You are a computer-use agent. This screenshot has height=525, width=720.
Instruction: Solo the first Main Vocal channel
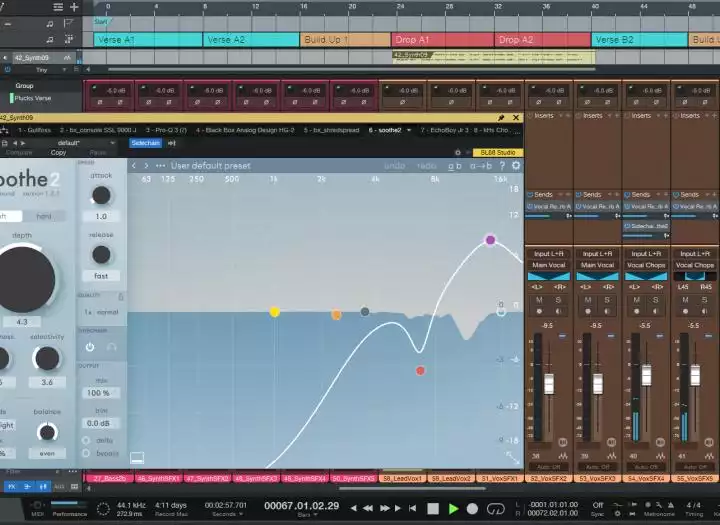(x=558, y=300)
